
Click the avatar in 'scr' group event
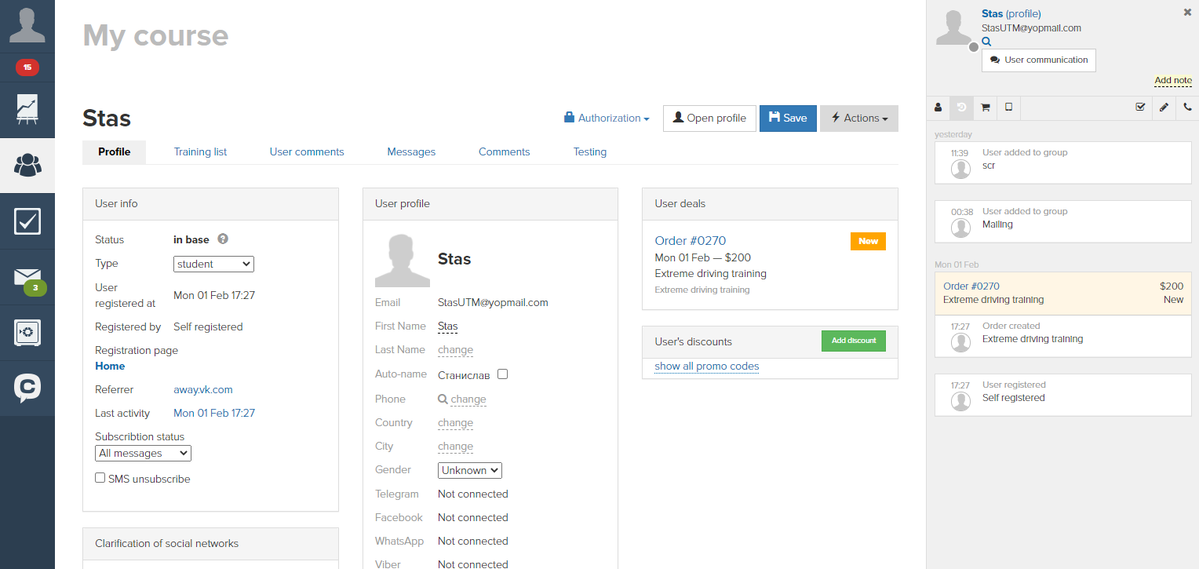[960, 169]
